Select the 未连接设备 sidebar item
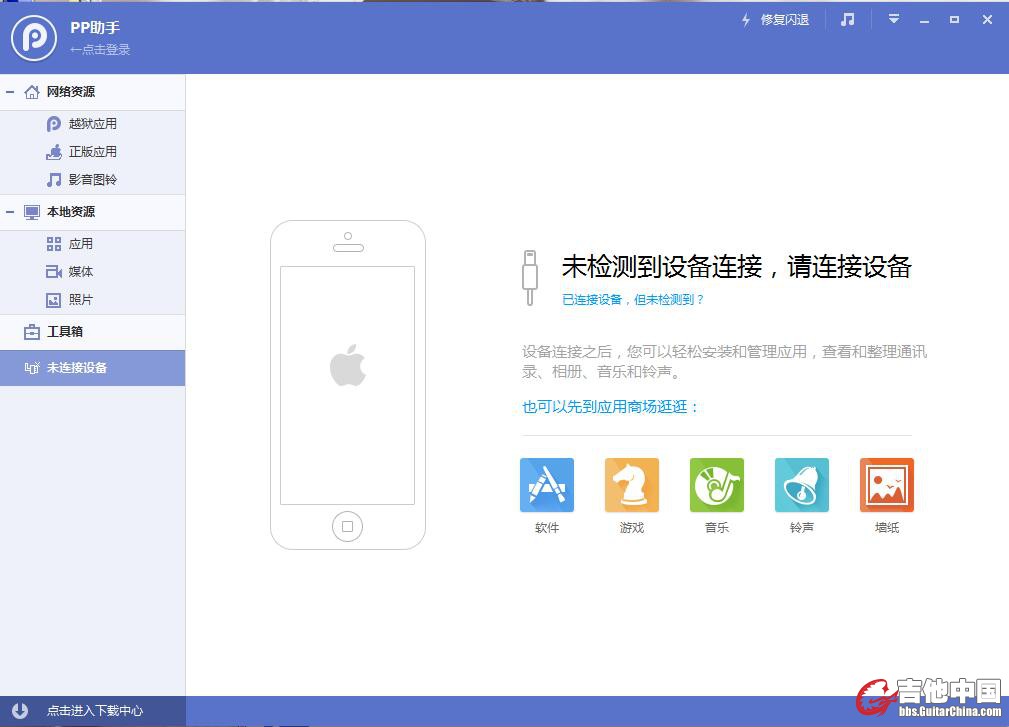Screen dimensions: 1009x727 76,368
